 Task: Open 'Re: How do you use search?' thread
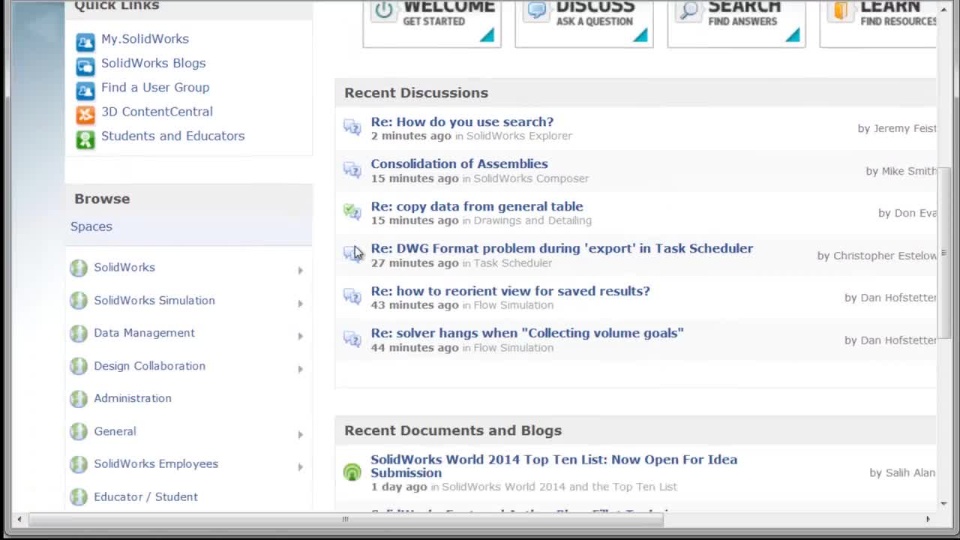tap(462, 122)
